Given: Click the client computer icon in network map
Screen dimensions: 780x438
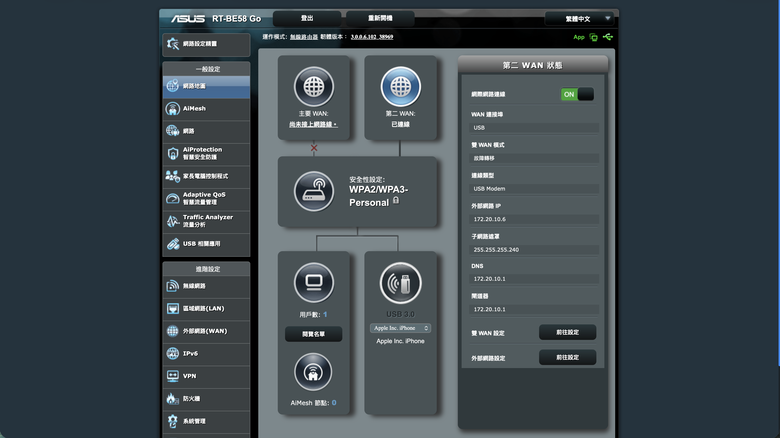Looking at the screenshot, I should tap(314, 283).
